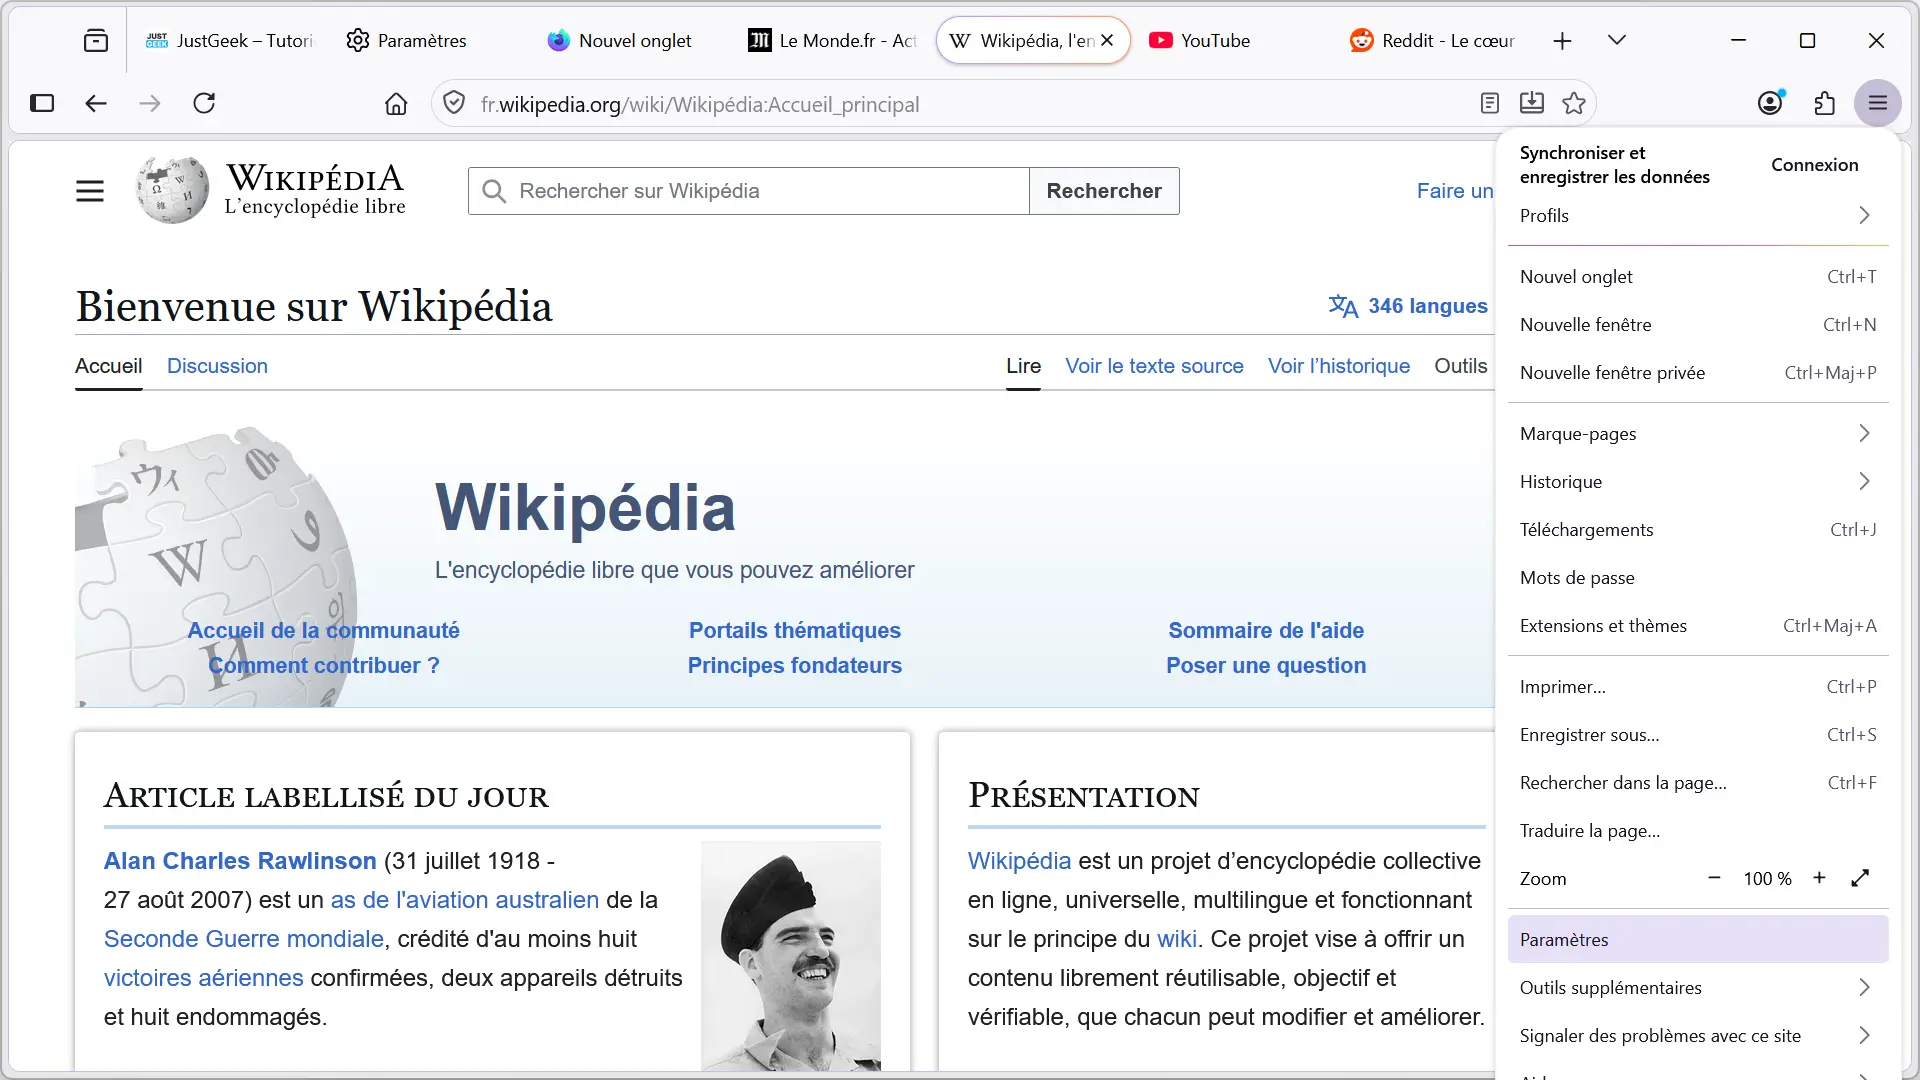Save page to Pocket icon in address bar
This screenshot has width=1920, height=1080.
pyautogui.click(x=1532, y=103)
